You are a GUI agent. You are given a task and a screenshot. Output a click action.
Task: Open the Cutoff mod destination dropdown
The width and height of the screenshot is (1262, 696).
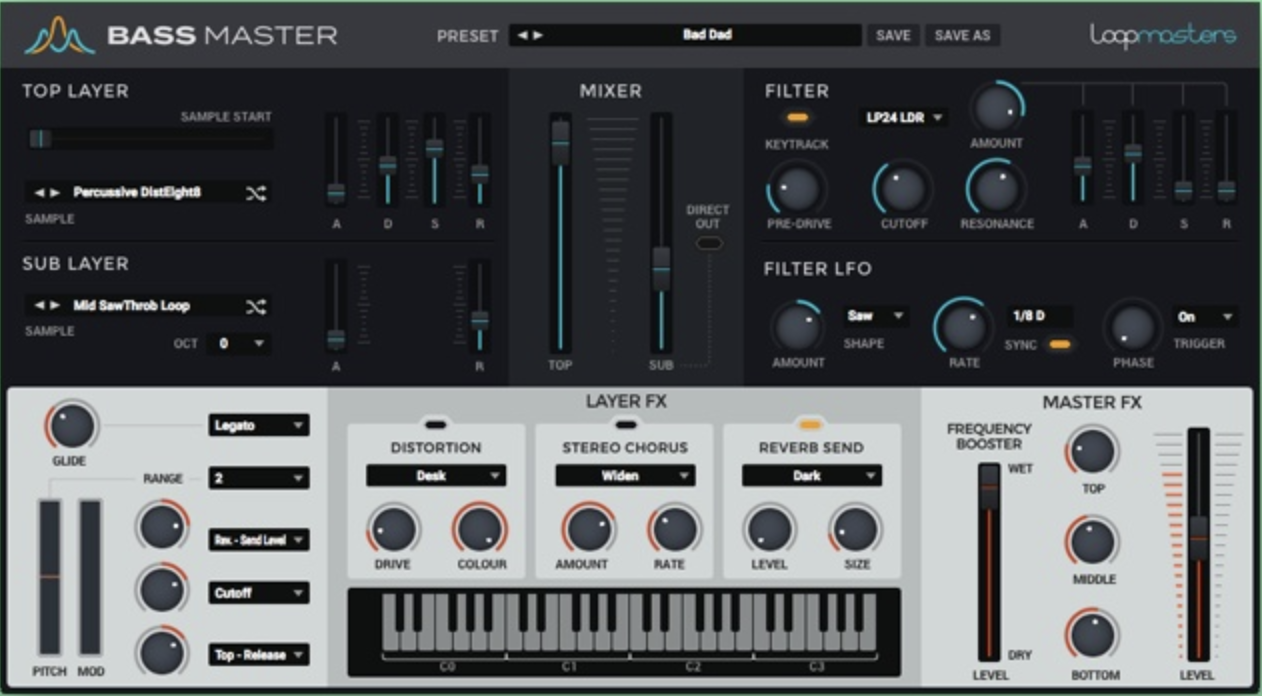coord(259,593)
